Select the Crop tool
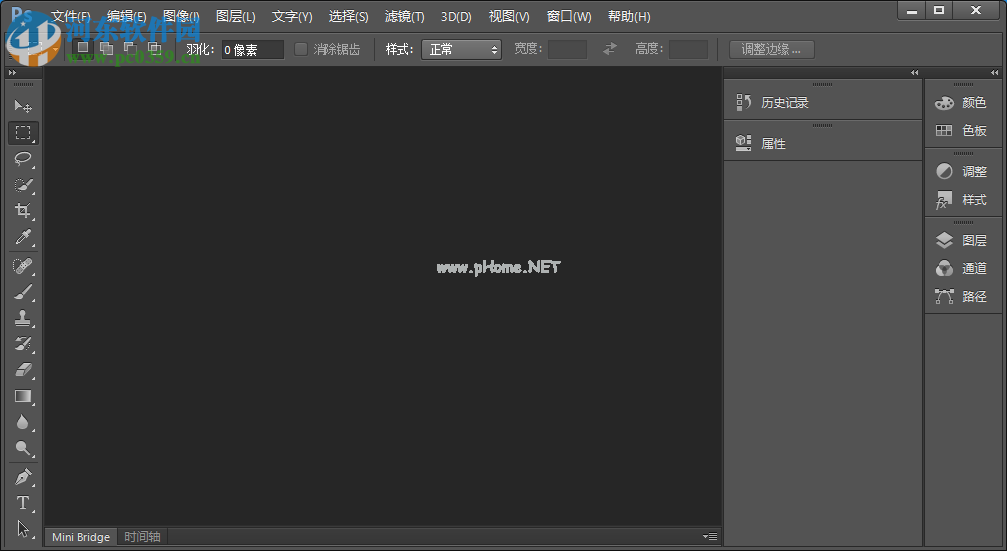Image resolution: width=1007 pixels, height=551 pixels. [23, 211]
